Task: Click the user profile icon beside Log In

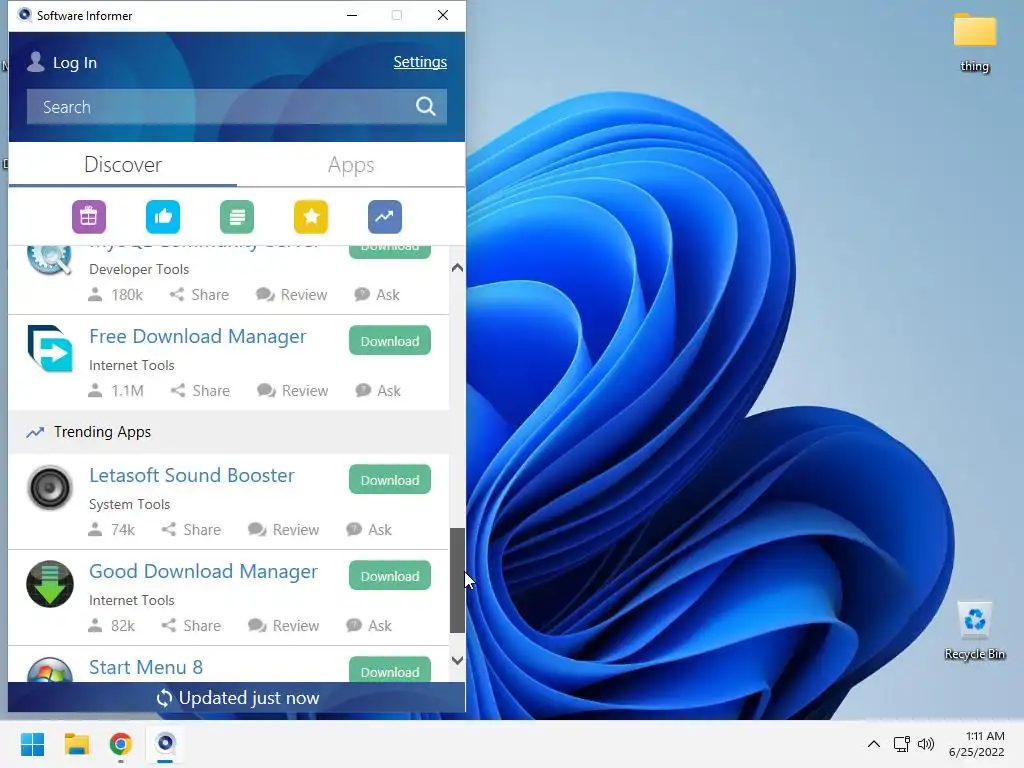Action: tap(36, 62)
